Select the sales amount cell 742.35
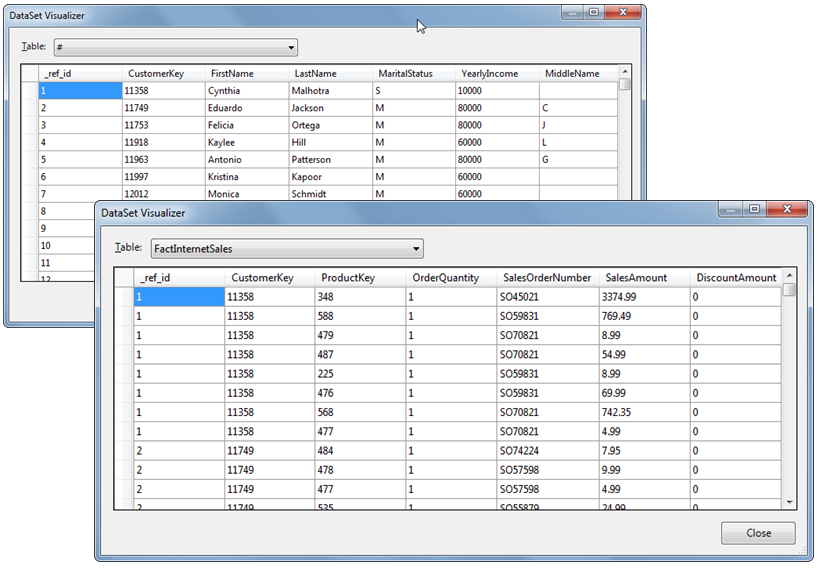 (x=645, y=412)
